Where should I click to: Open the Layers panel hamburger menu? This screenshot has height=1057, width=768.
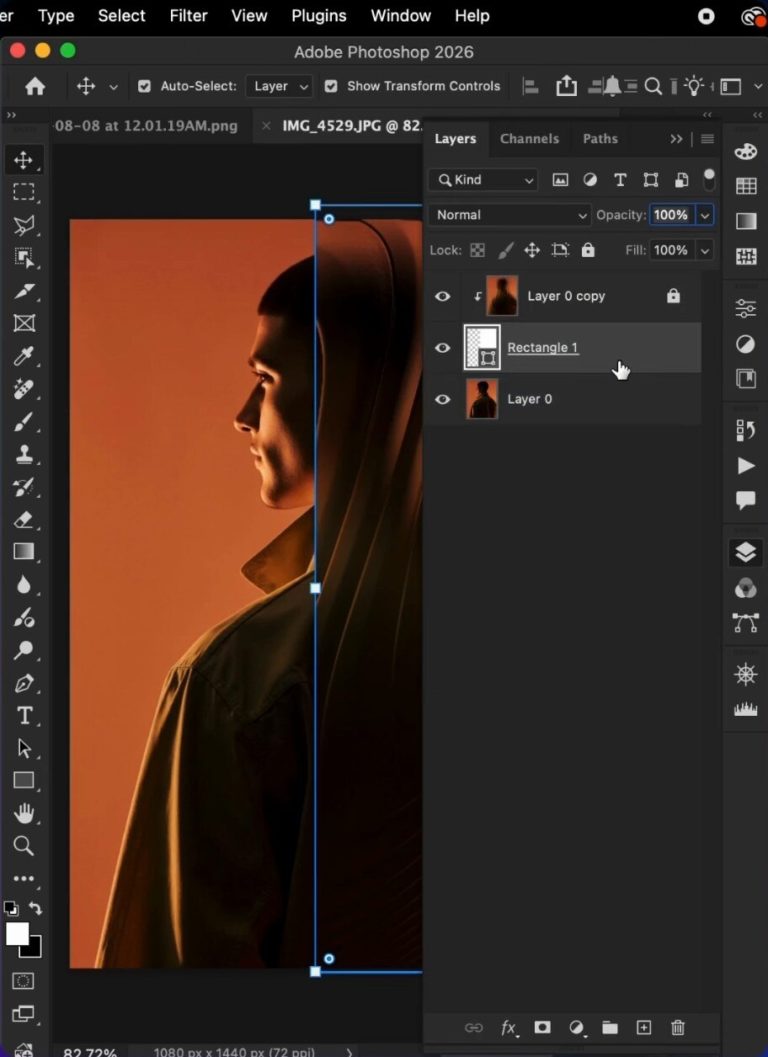tap(707, 139)
